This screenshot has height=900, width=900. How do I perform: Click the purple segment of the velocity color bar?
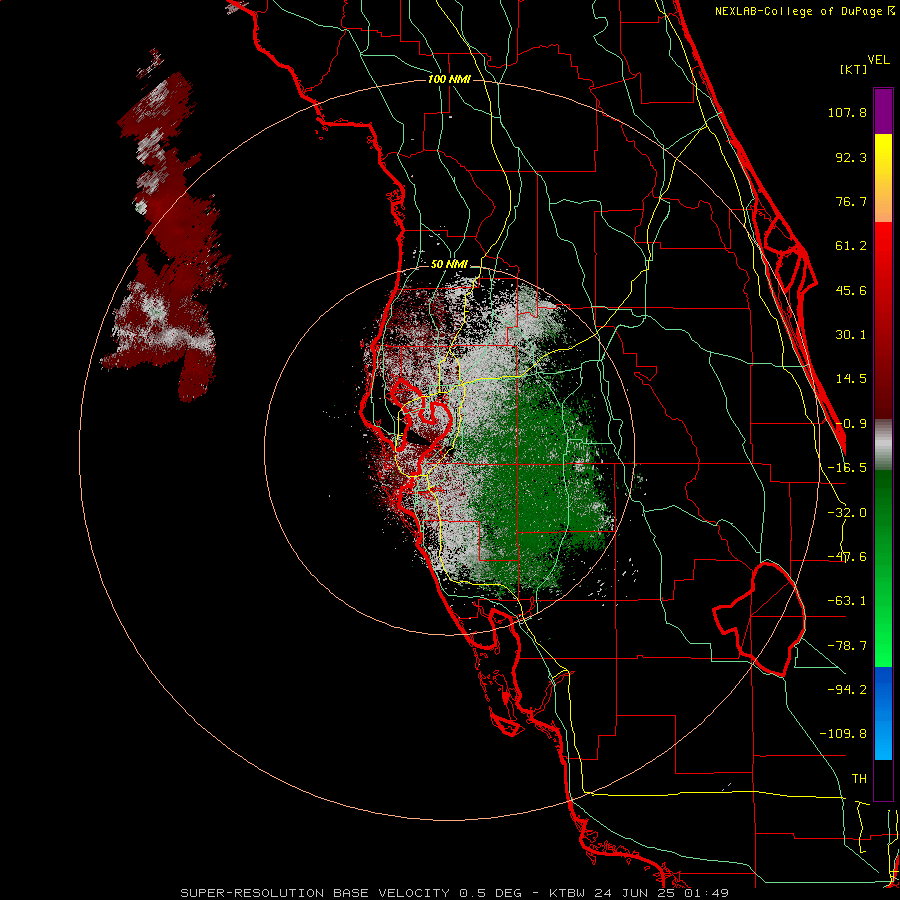point(883,111)
